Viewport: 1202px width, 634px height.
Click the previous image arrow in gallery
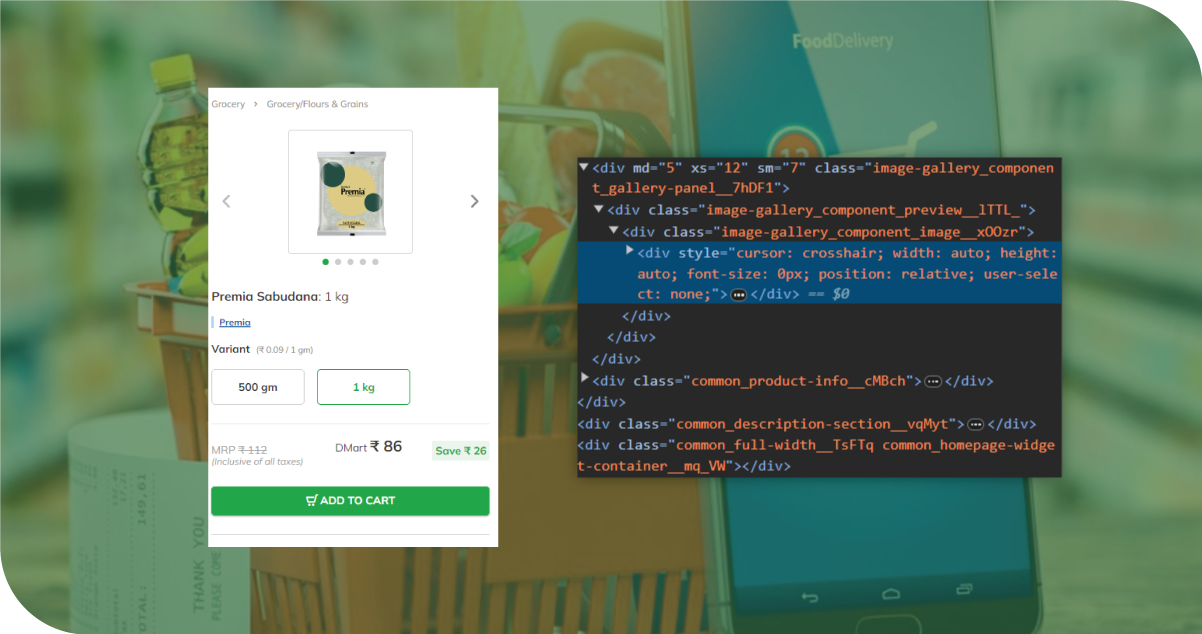pos(226,201)
